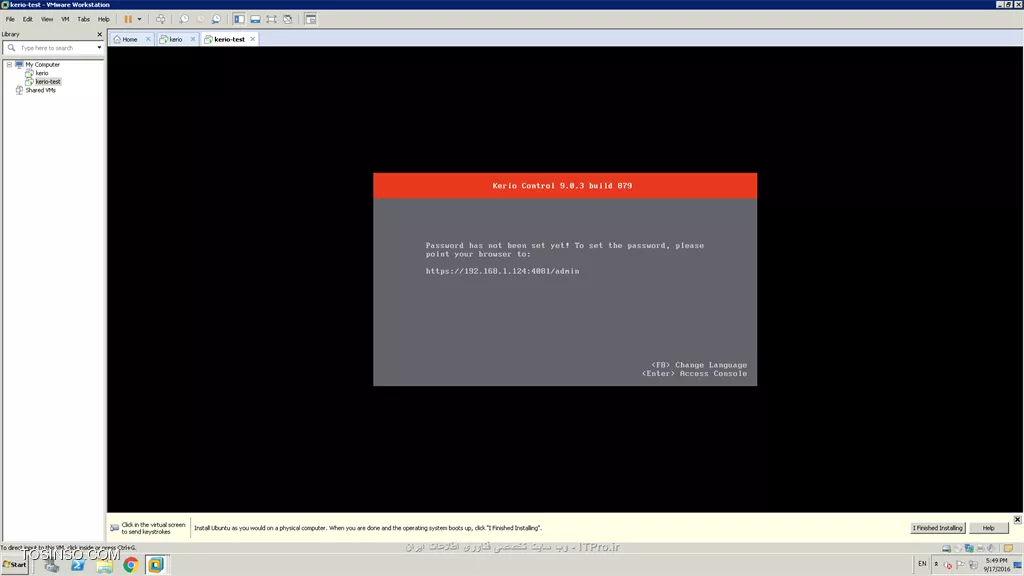Click the EN language indicator

[922, 564]
